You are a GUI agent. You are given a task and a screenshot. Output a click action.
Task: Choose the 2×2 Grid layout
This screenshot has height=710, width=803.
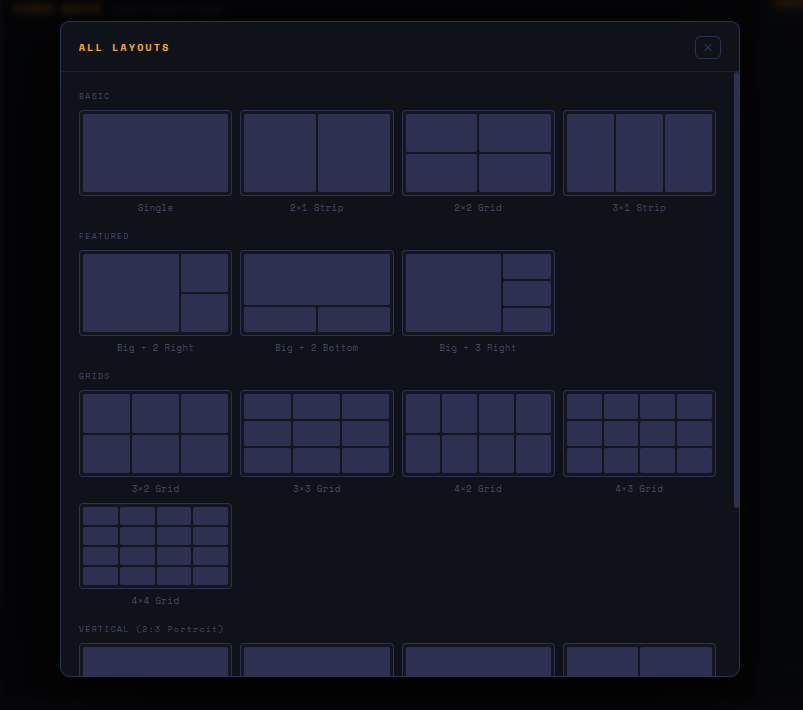(478, 152)
